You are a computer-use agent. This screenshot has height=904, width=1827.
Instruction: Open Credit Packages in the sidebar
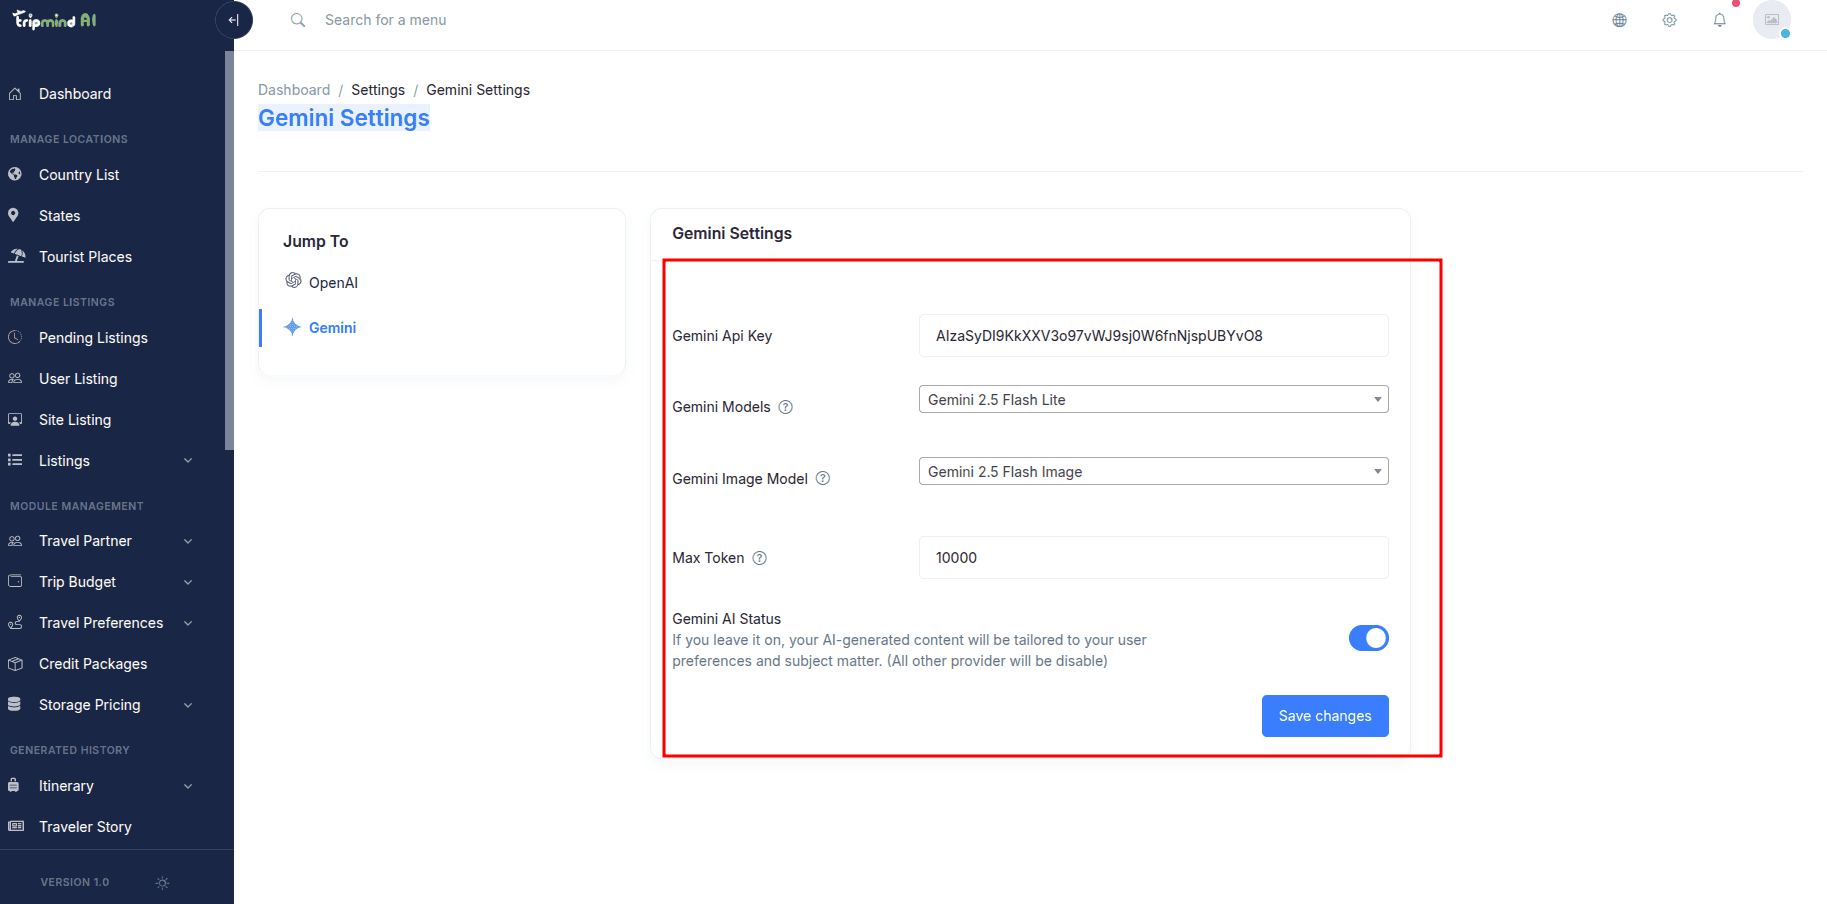(93, 664)
